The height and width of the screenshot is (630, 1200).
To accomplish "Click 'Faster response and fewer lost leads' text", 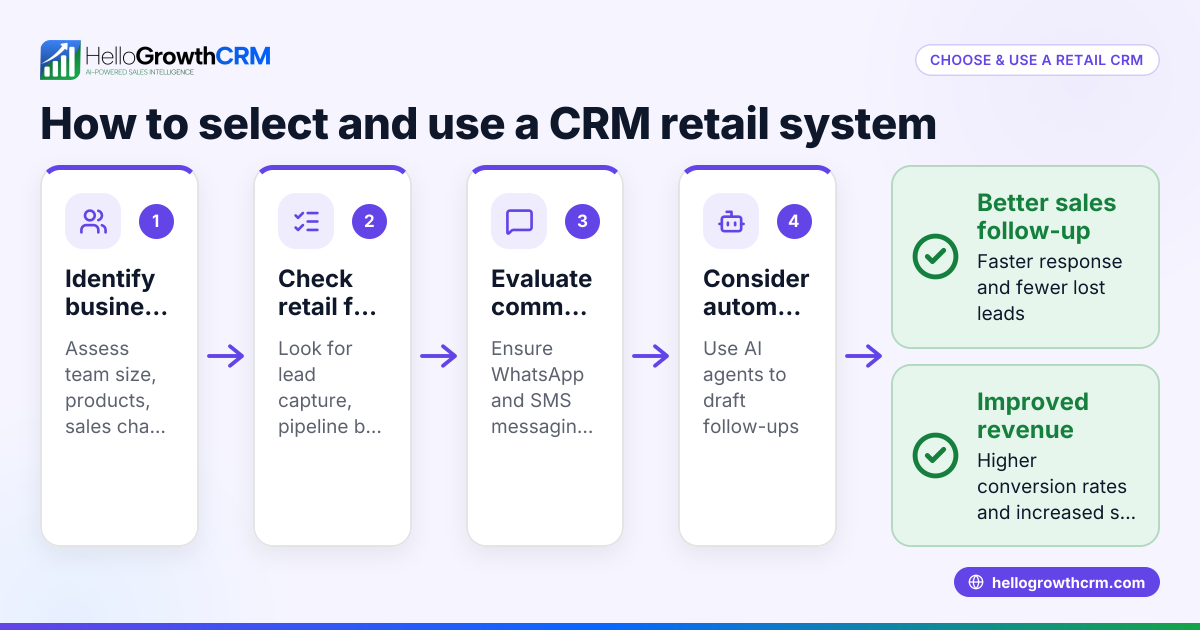I will [1049, 288].
